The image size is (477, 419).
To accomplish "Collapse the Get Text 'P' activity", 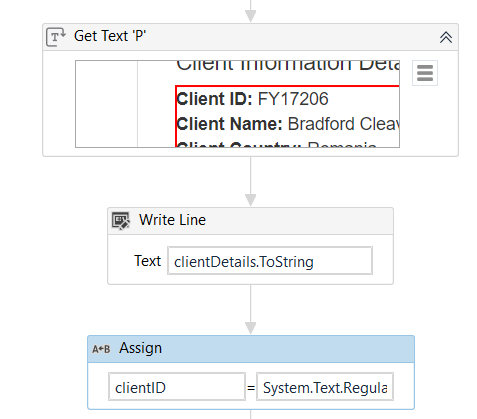I will tap(446, 37).
